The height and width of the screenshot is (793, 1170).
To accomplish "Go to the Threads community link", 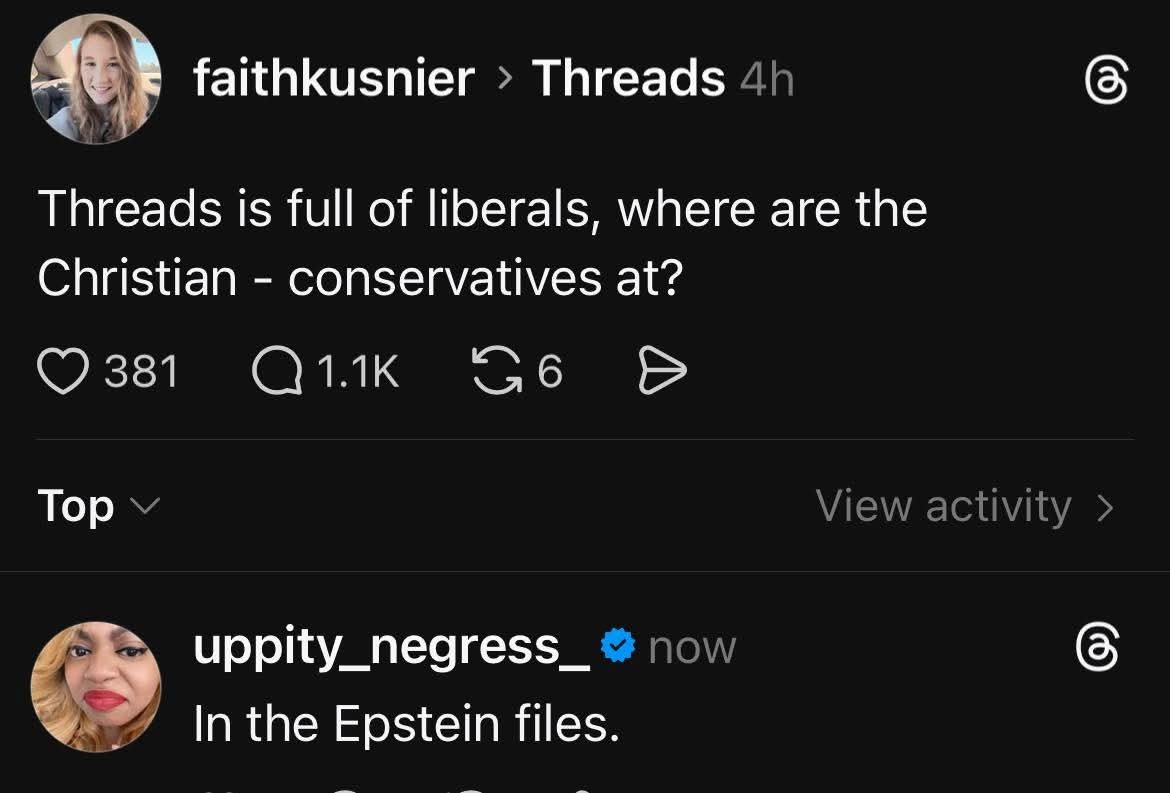I will (628, 78).
